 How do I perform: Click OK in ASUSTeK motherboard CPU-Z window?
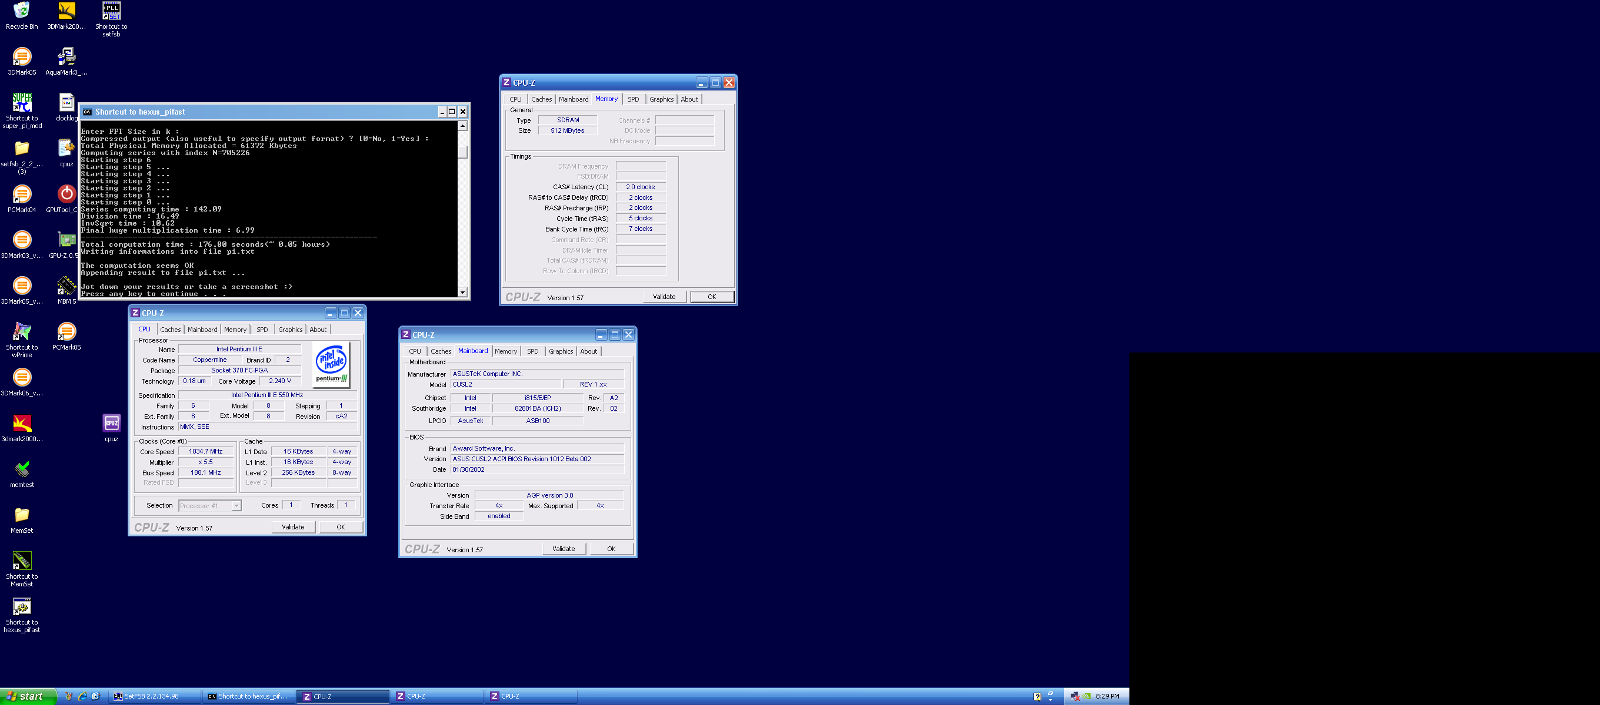click(x=611, y=549)
